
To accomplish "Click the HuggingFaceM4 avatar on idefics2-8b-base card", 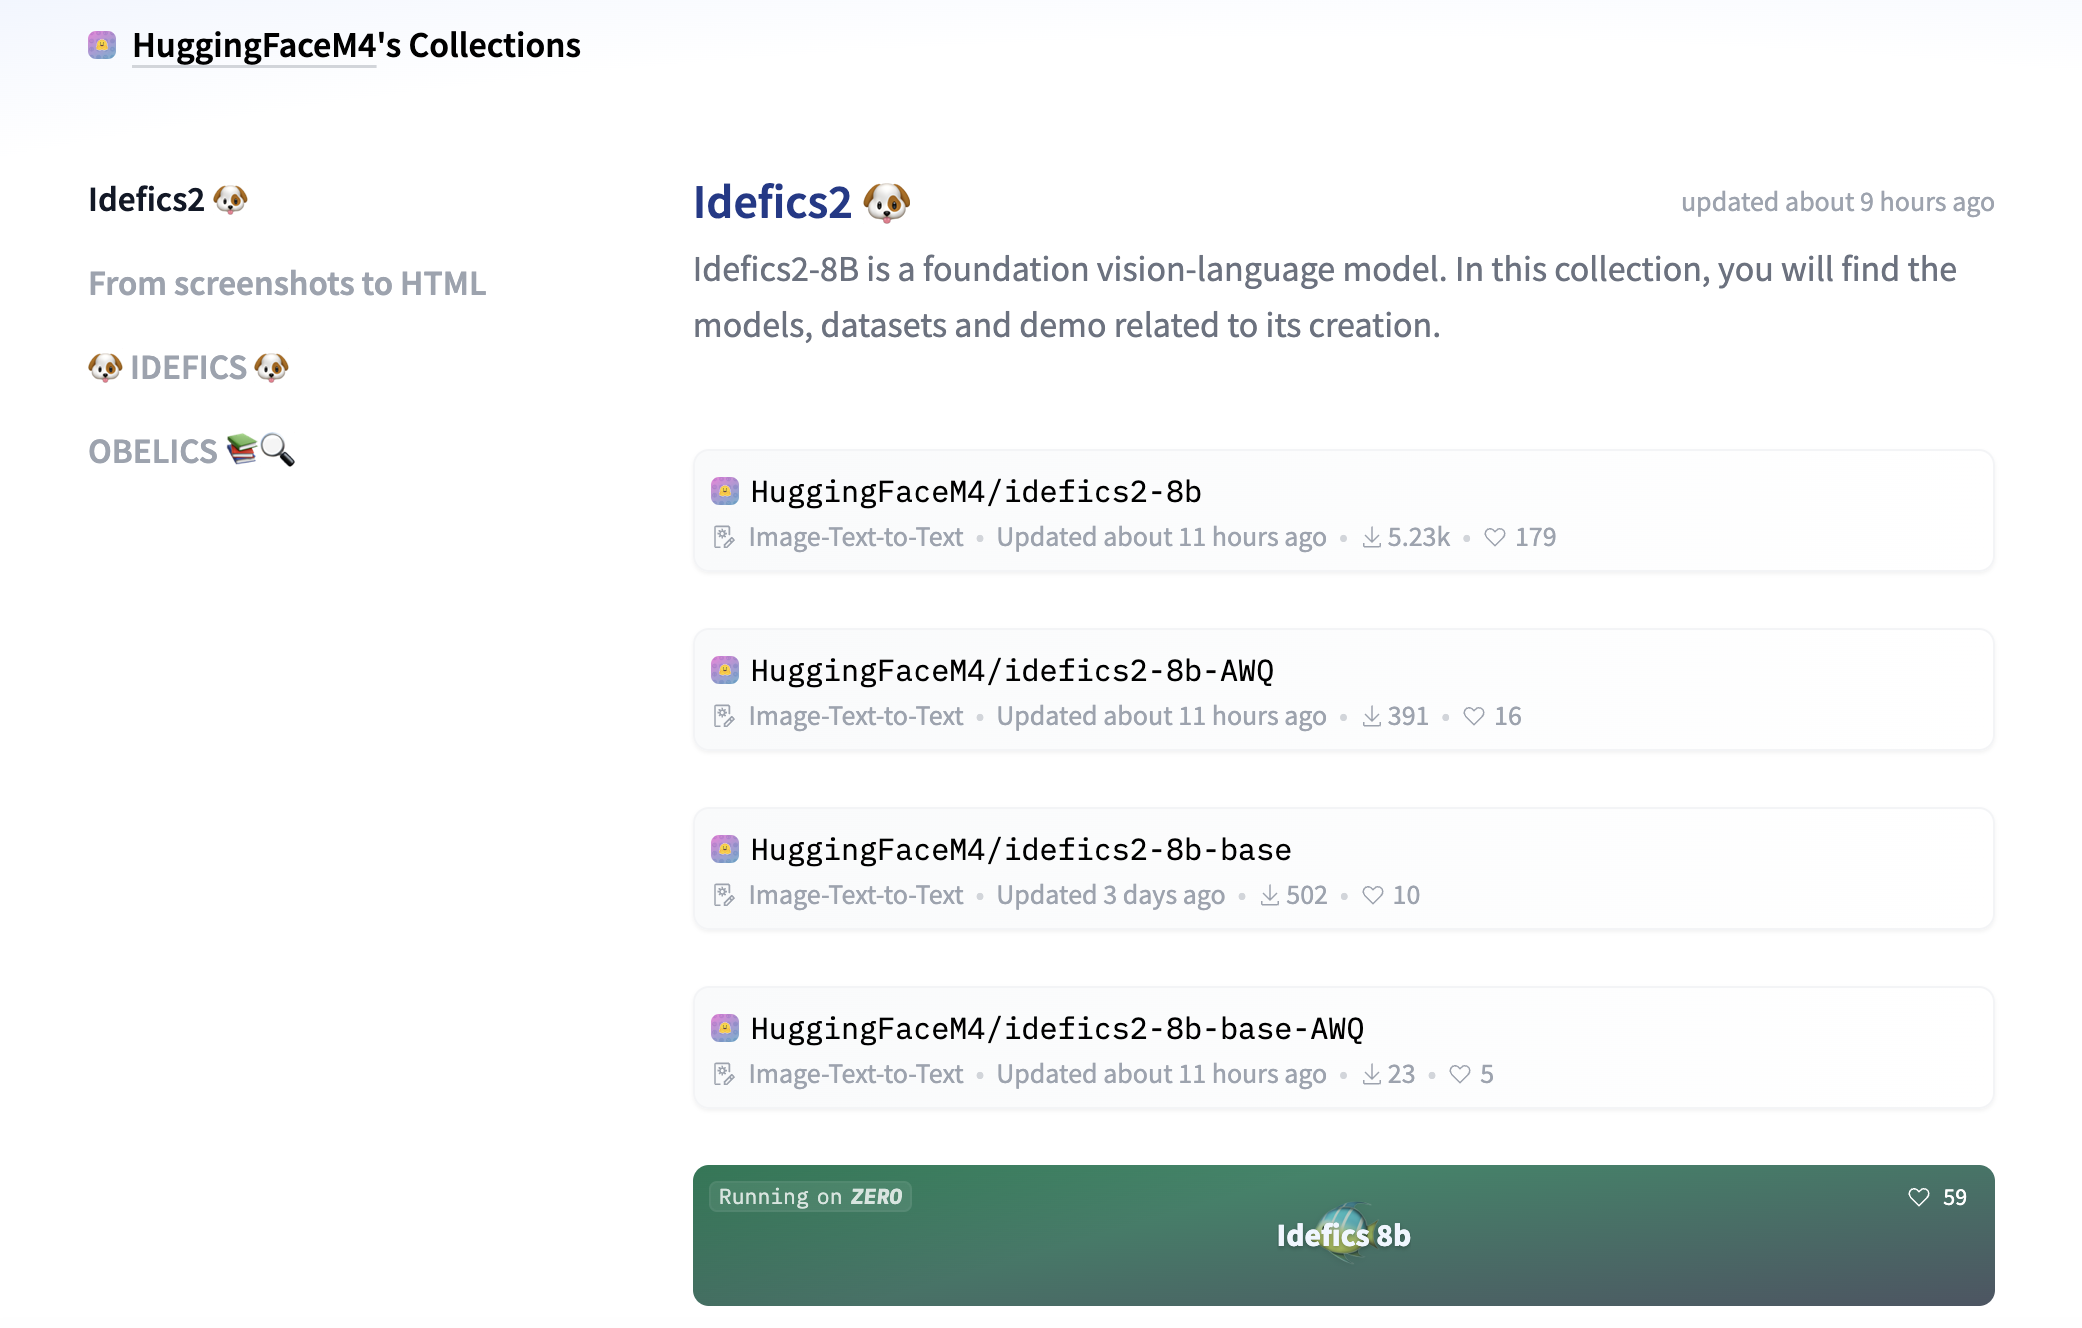I will (724, 849).
